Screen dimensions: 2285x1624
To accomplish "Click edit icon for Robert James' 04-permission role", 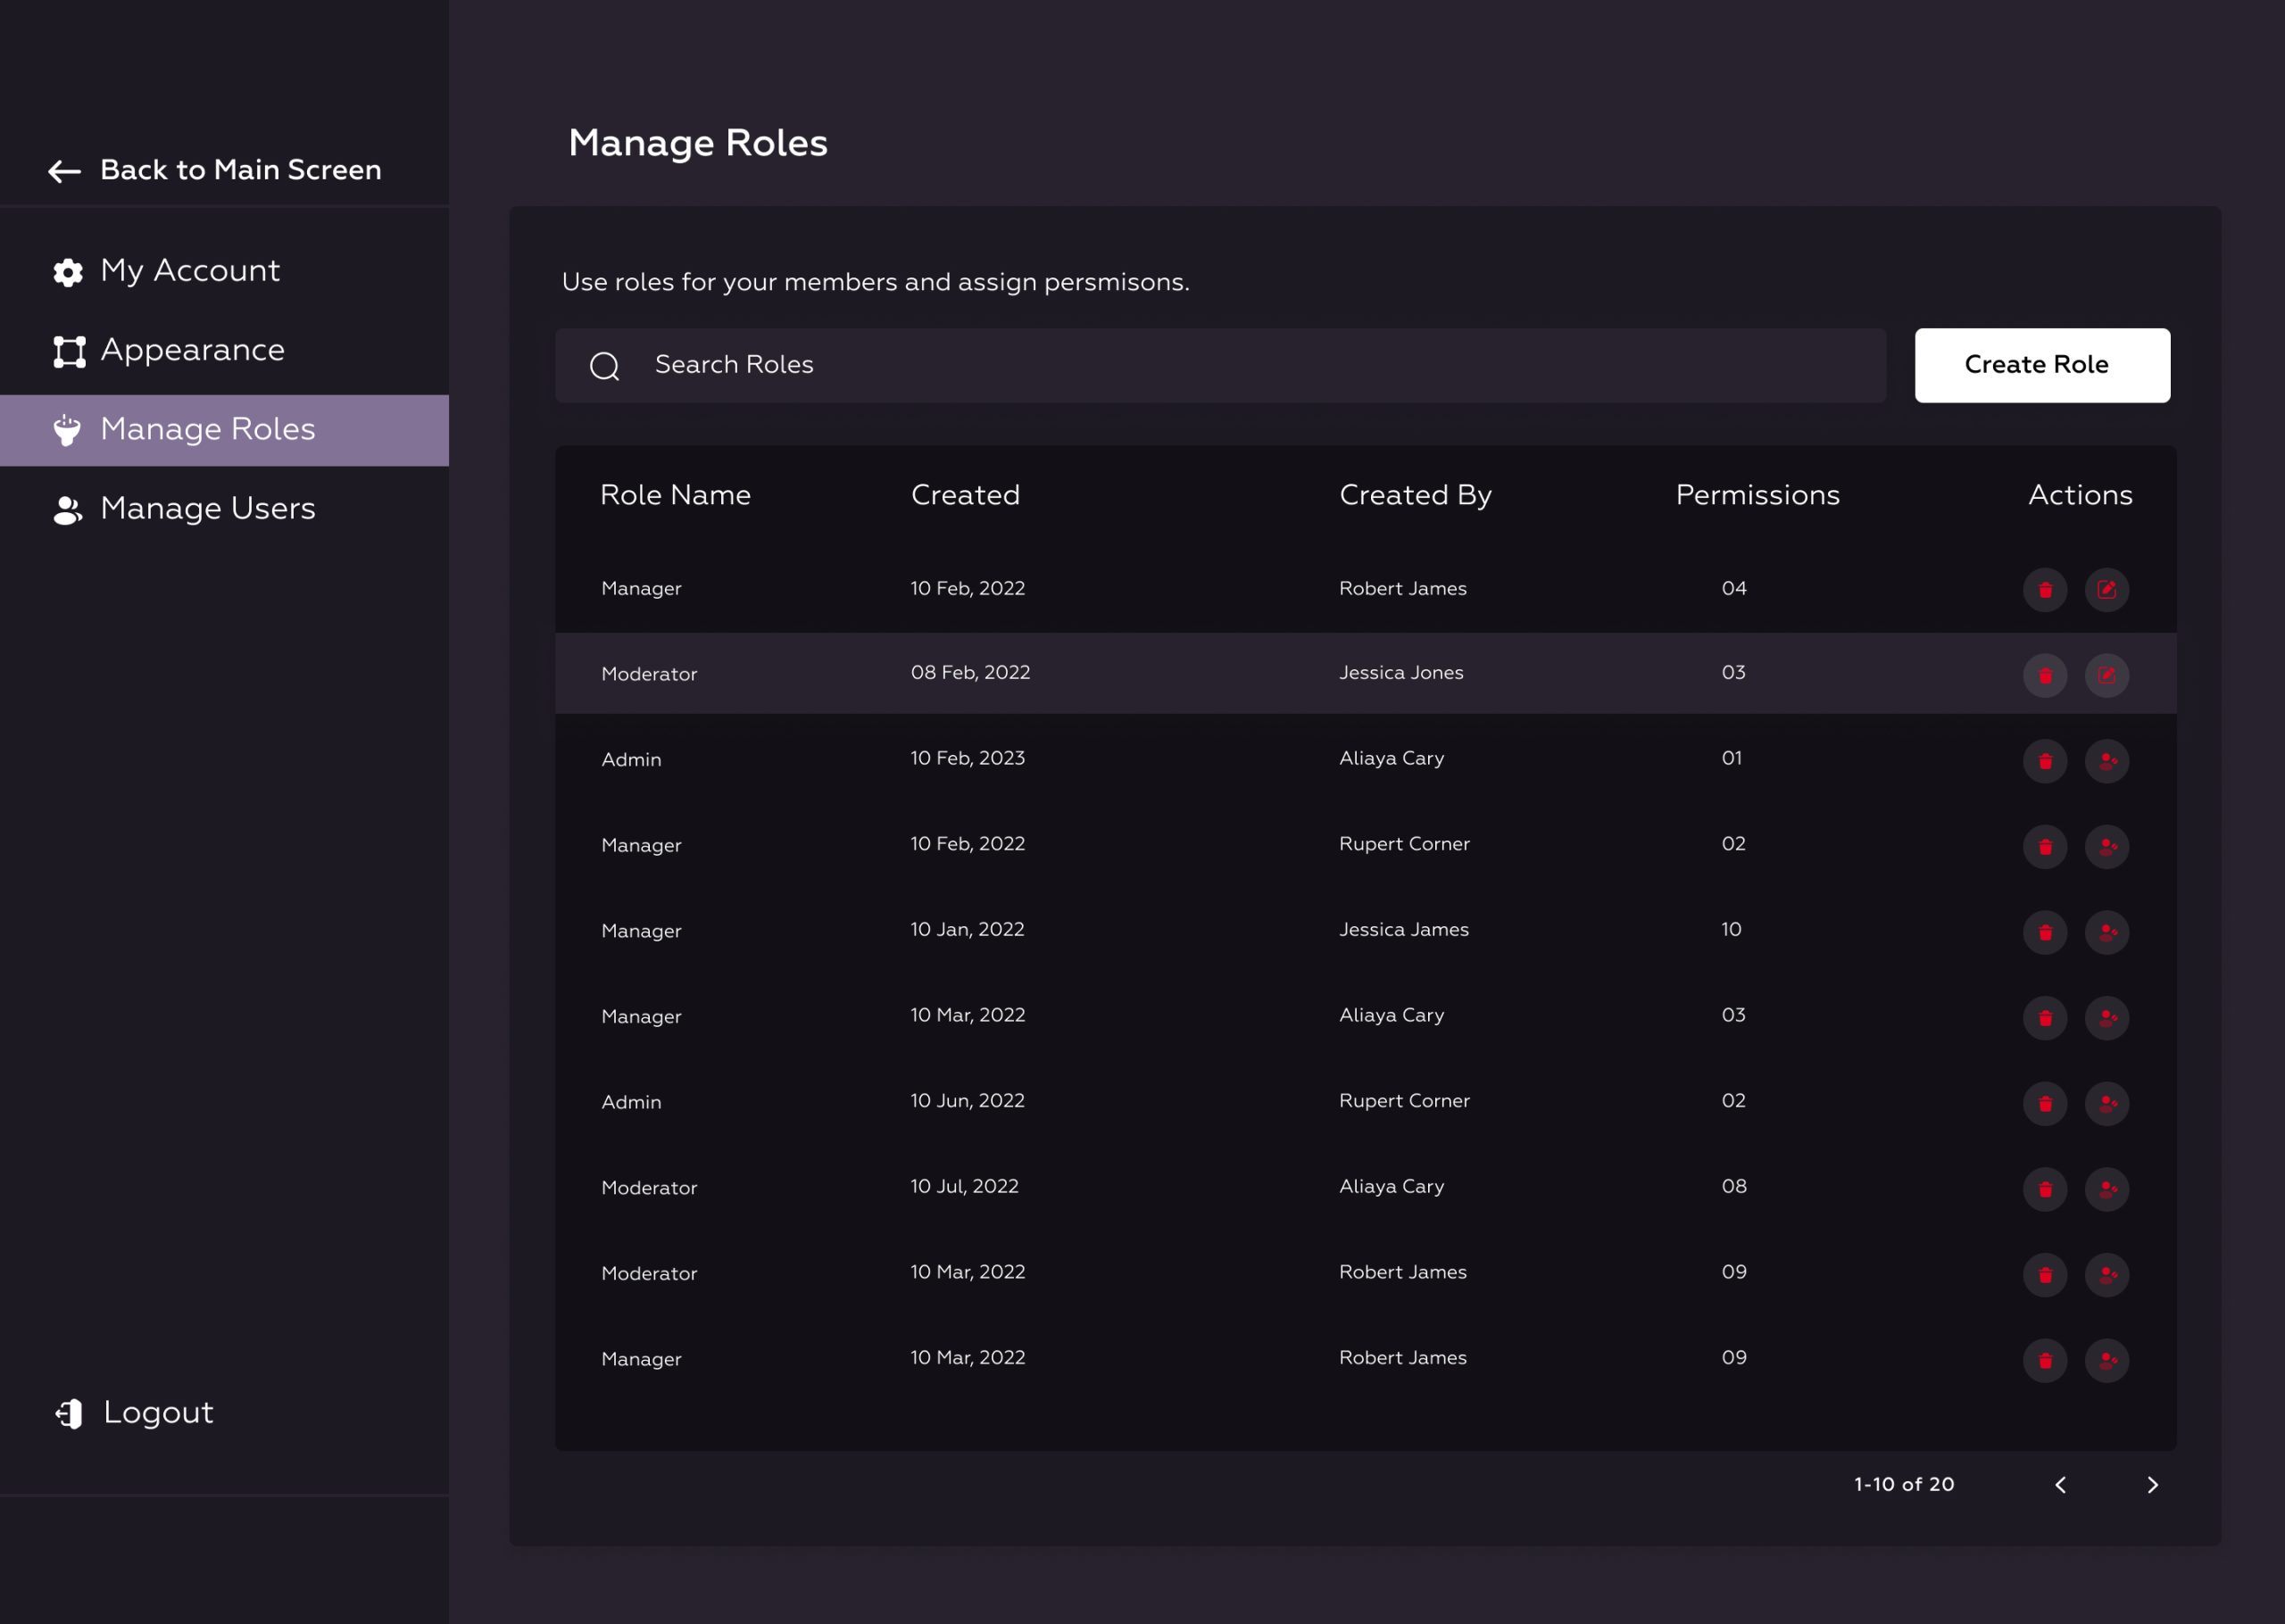I will point(2106,590).
